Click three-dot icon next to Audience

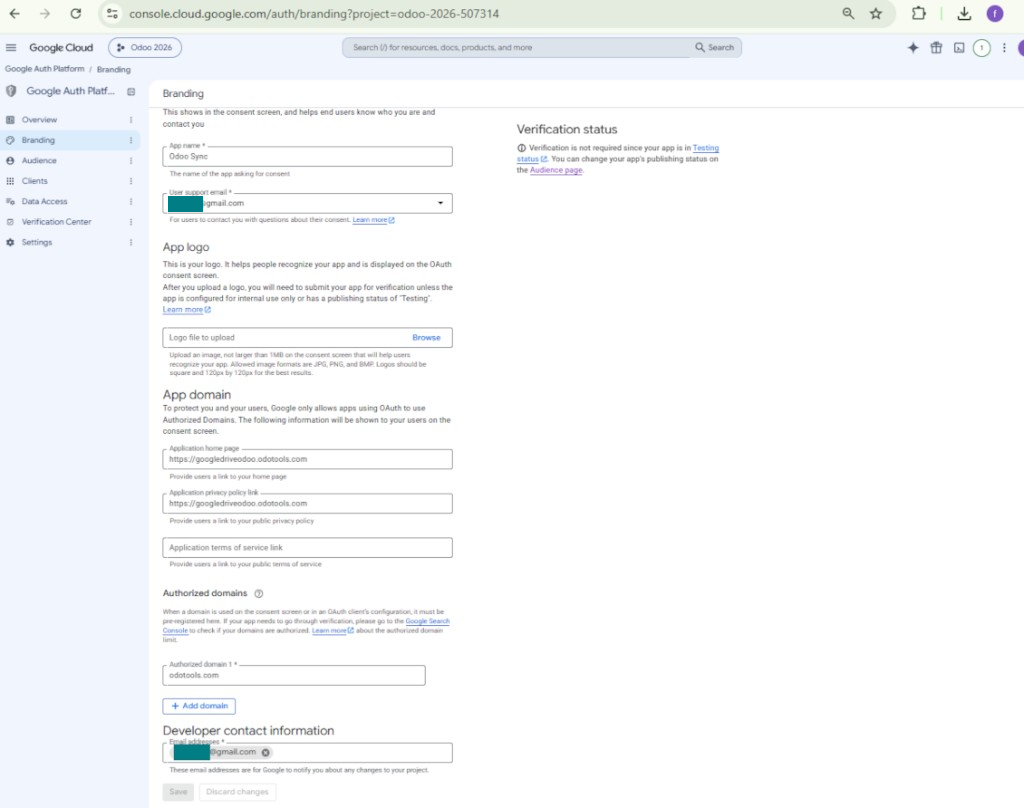coord(131,161)
